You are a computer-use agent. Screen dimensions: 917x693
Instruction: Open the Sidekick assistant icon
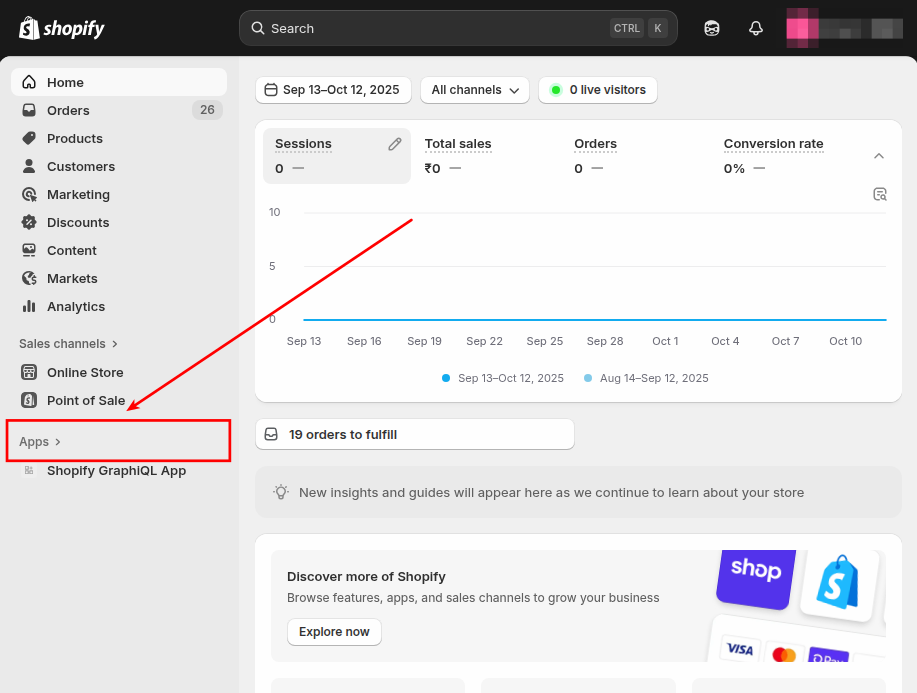[712, 28]
